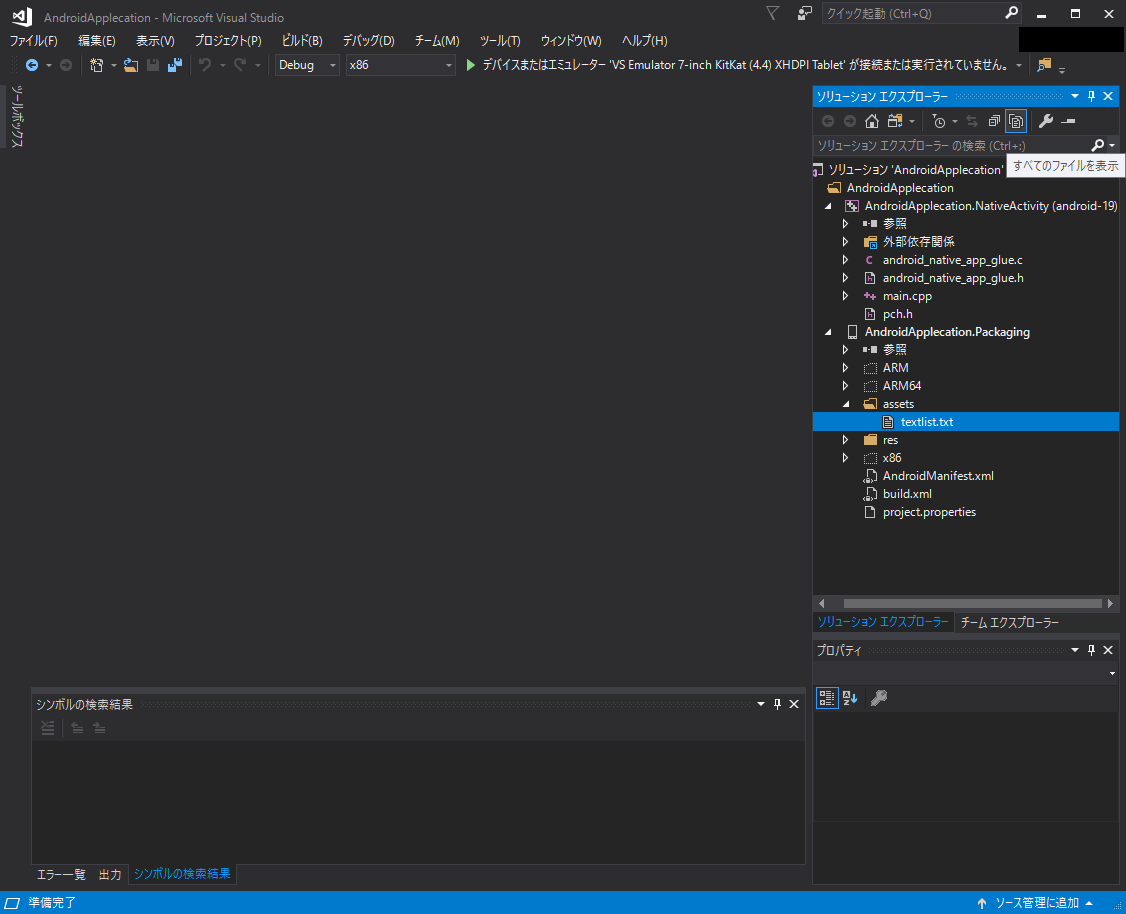Click the Open File folder icon
The image size is (1126, 914).
click(x=131, y=65)
